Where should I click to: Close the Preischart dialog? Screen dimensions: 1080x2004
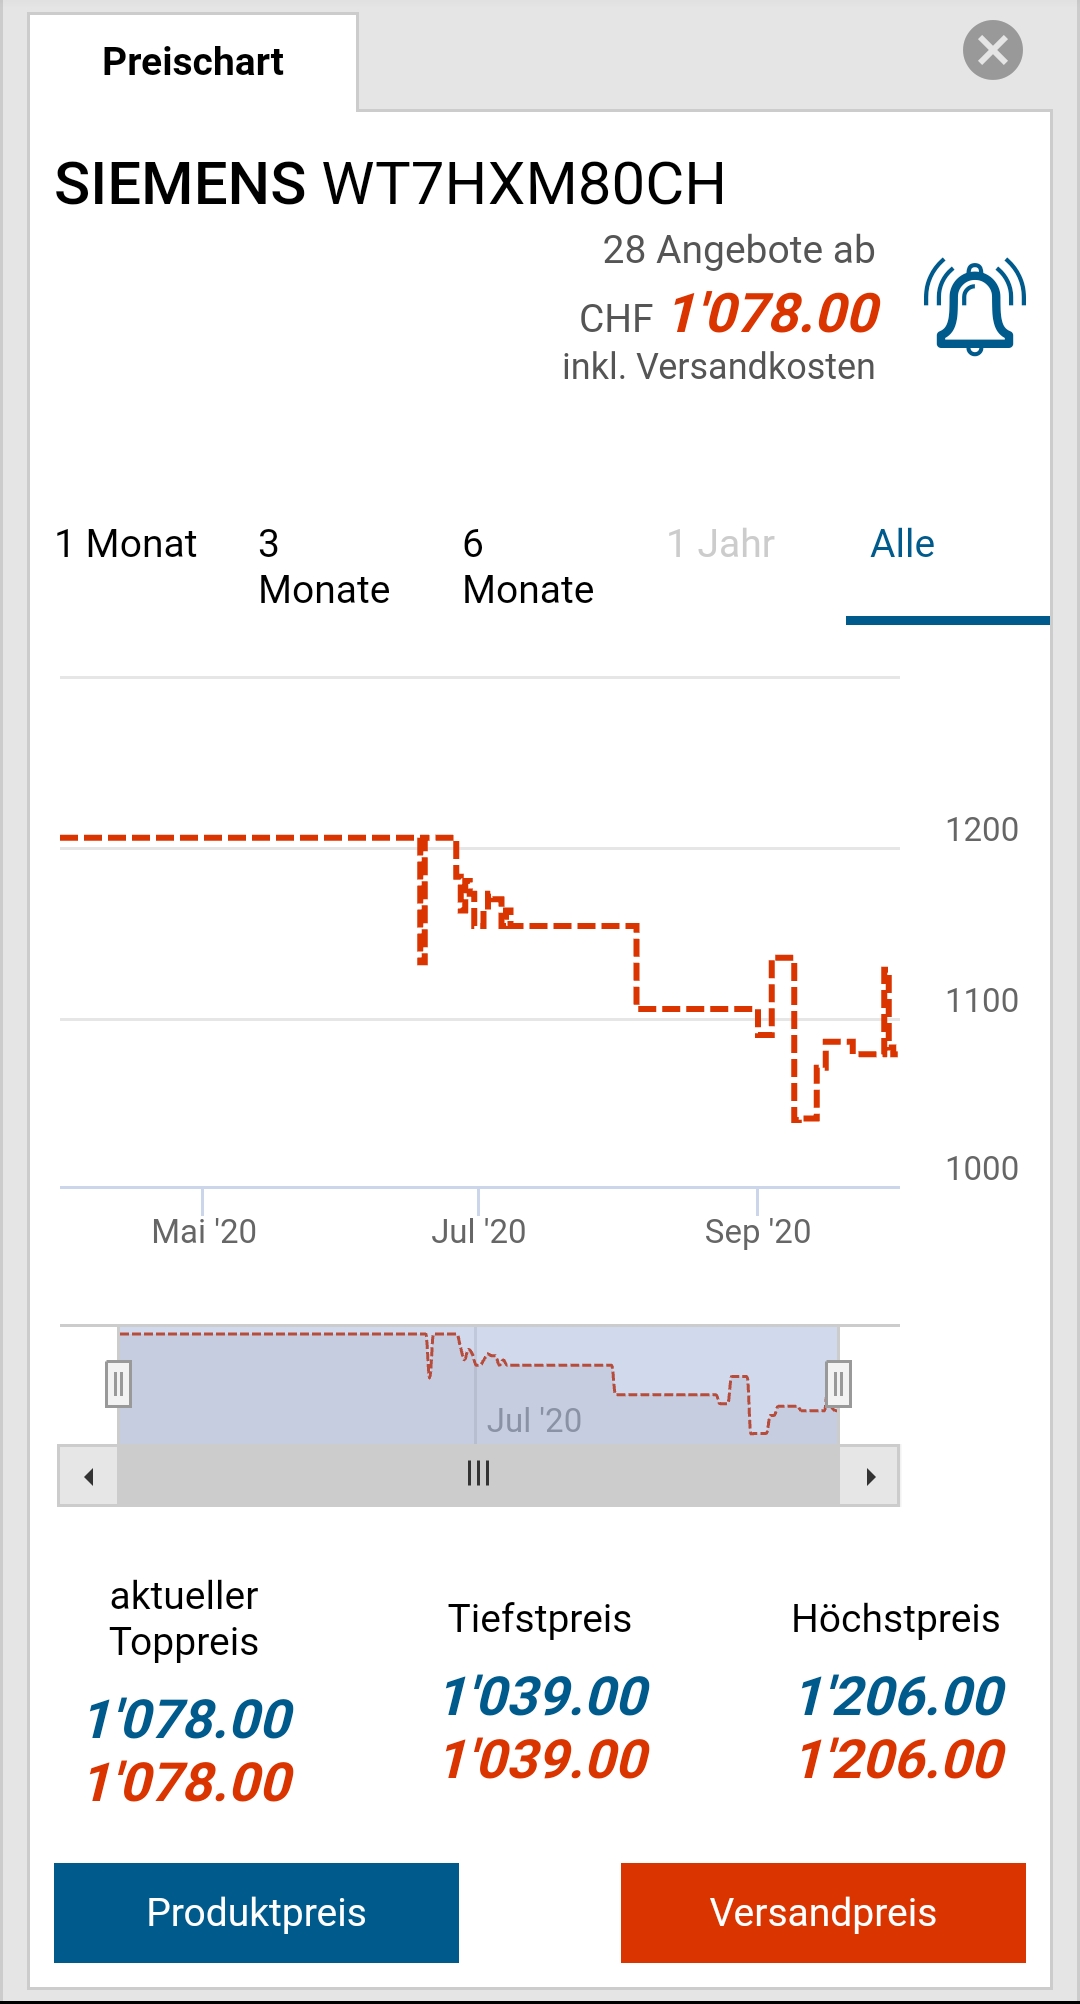click(x=992, y=50)
